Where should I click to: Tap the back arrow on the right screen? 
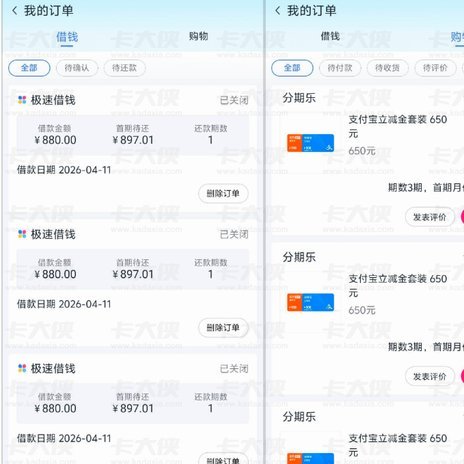(277, 11)
